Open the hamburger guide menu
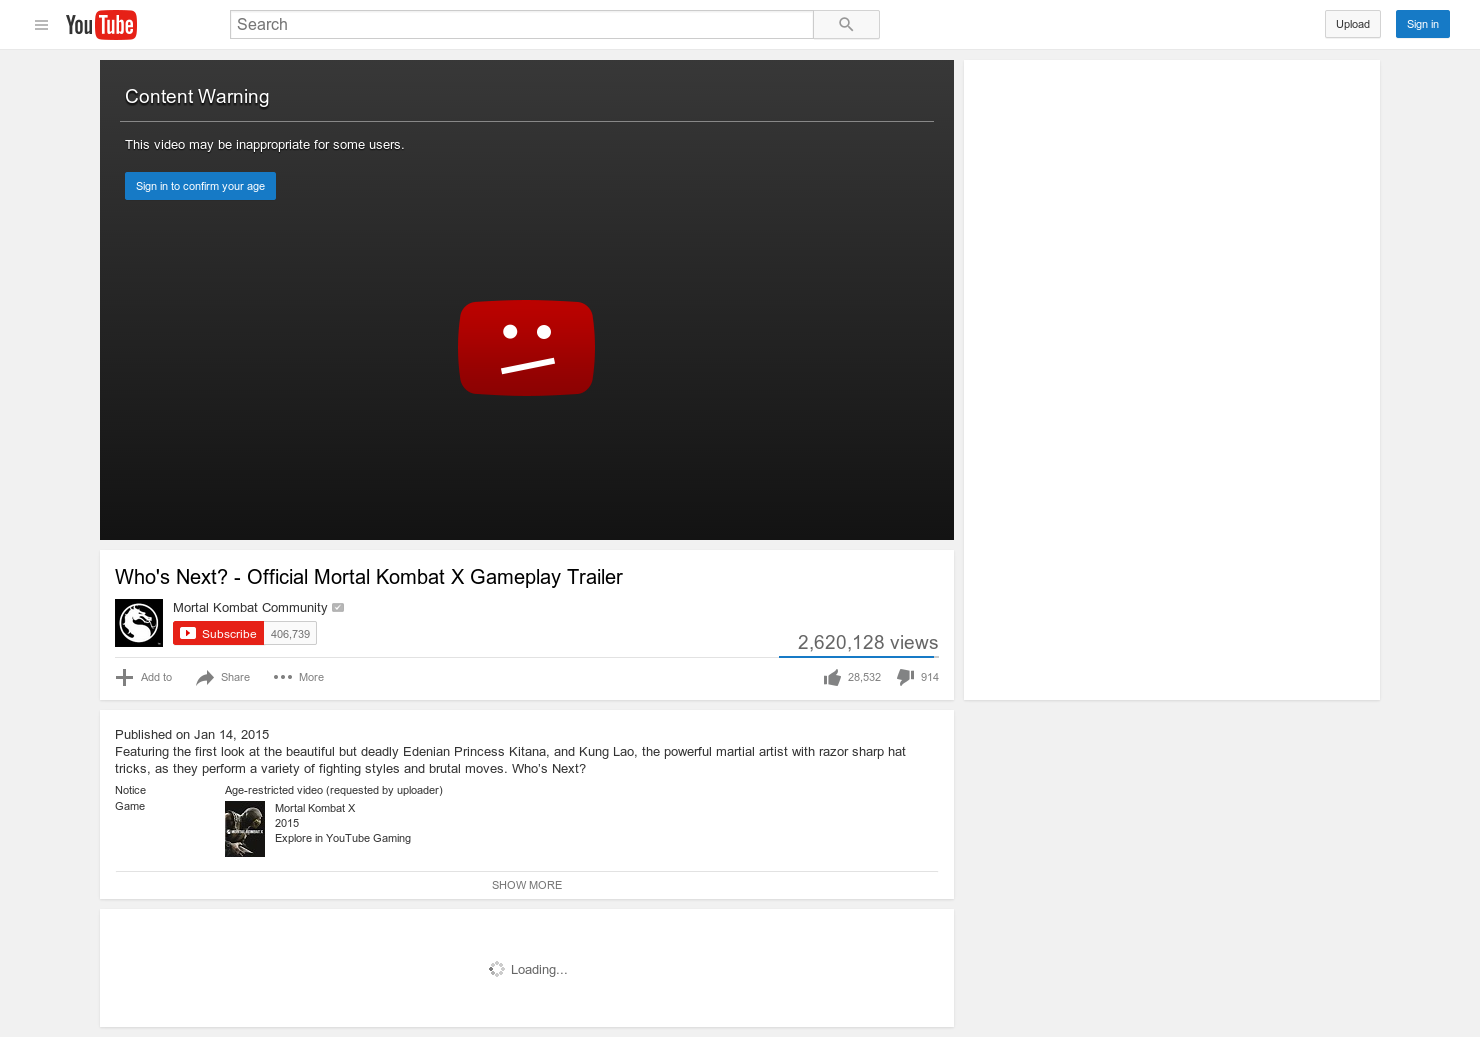This screenshot has height=1037, width=1480. click(41, 25)
